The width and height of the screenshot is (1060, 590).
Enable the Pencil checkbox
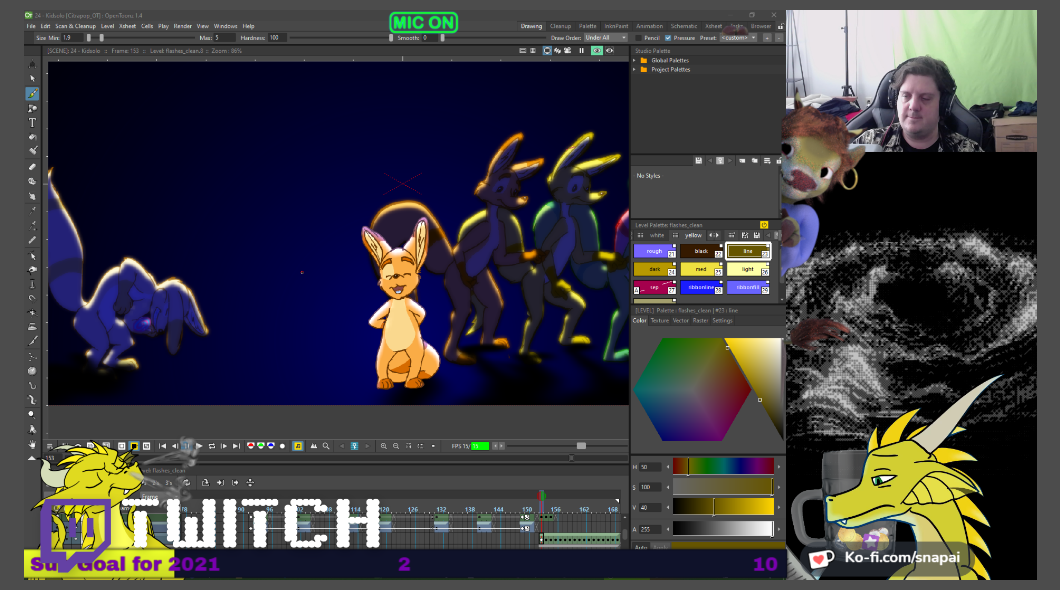point(639,38)
